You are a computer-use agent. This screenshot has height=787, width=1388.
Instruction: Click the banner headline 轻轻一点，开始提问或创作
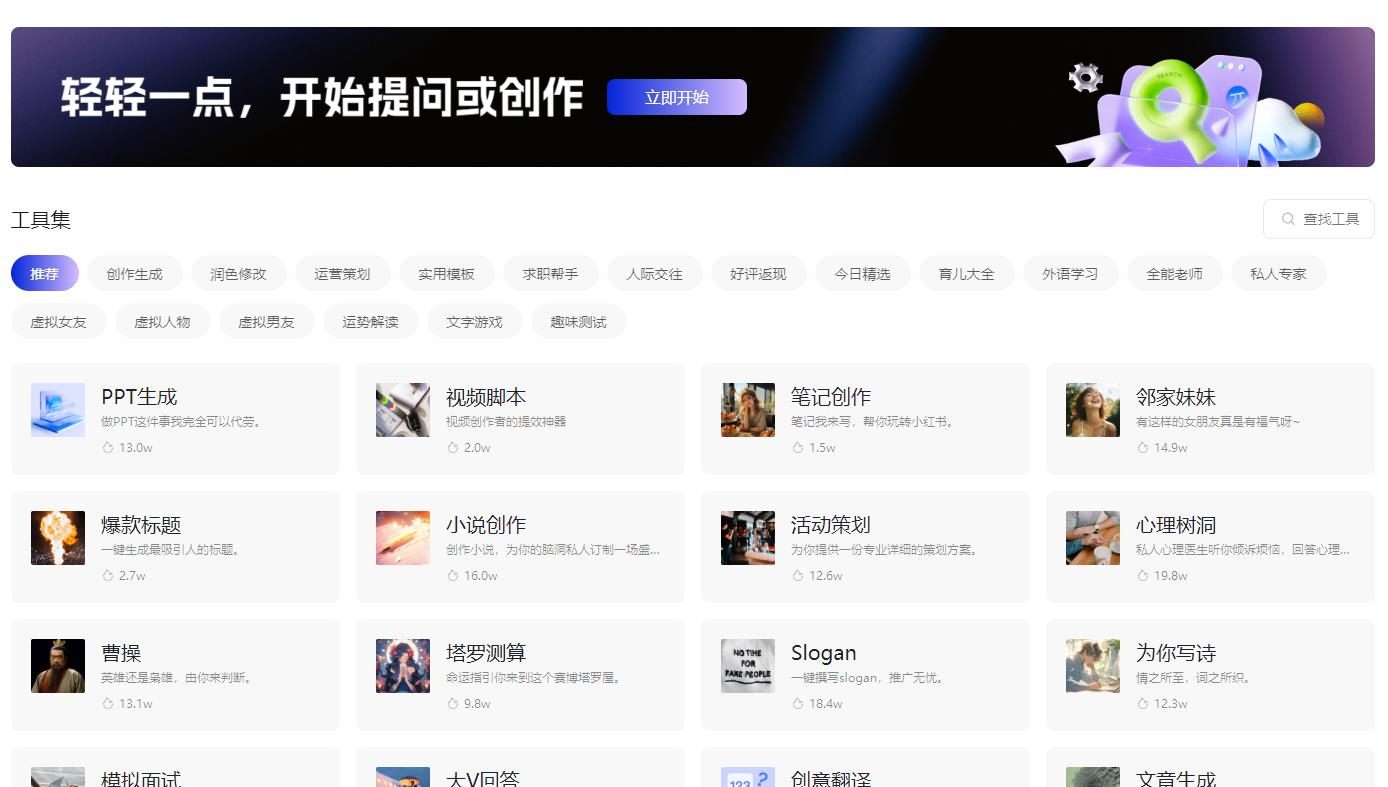pos(322,97)
